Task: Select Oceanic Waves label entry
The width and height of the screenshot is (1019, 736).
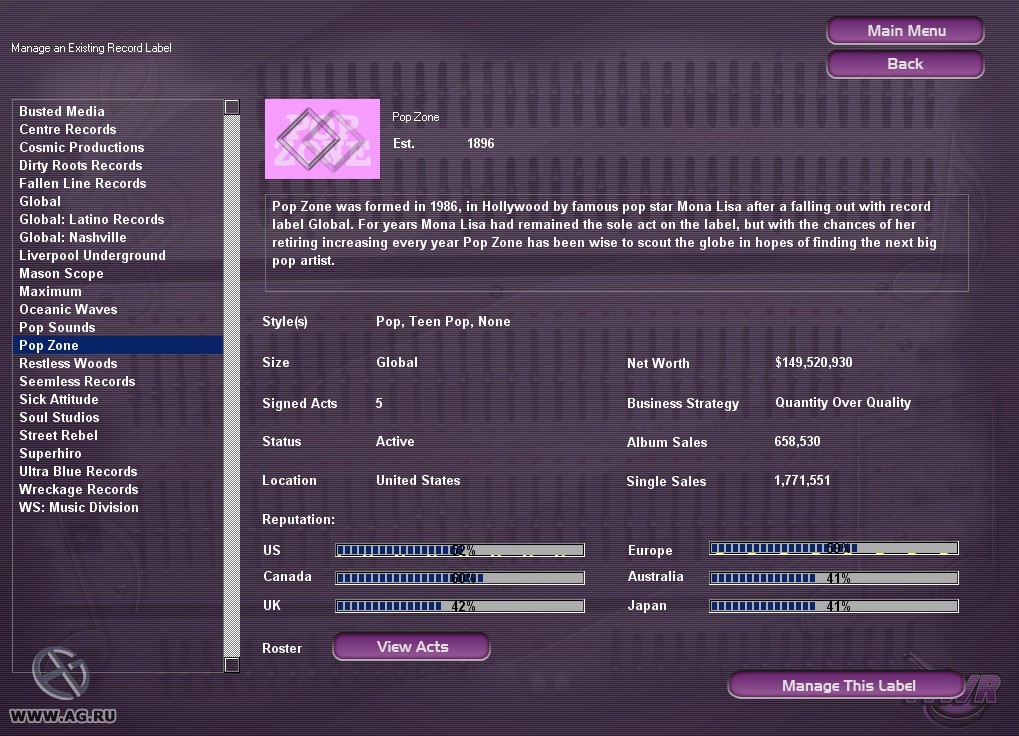Action: [68, 310]
